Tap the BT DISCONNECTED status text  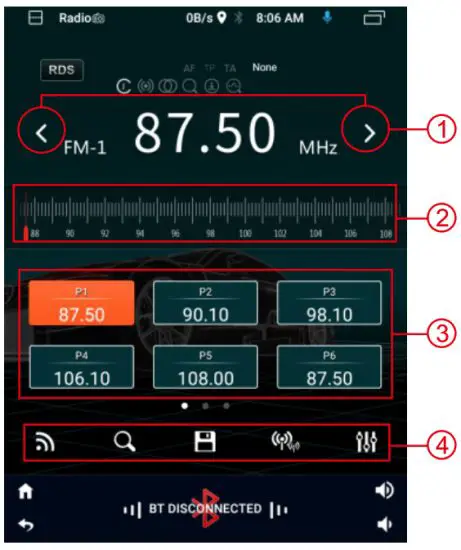coord(205,509)
